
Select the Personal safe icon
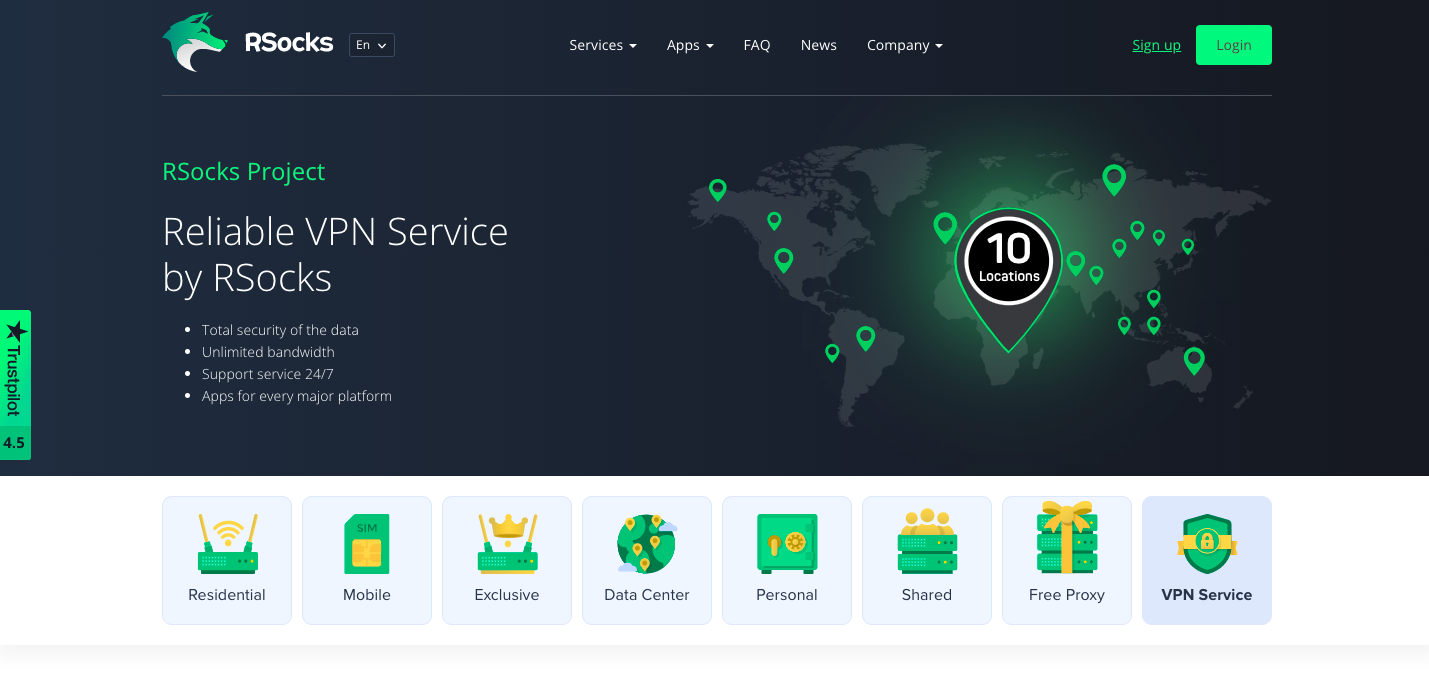[787, 544]
